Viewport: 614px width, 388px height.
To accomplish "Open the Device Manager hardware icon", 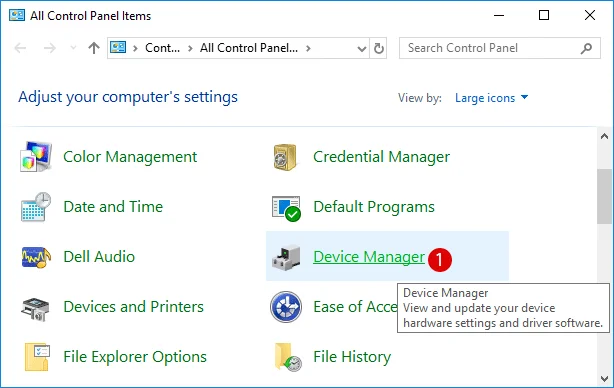I will (x=286, y=258).
